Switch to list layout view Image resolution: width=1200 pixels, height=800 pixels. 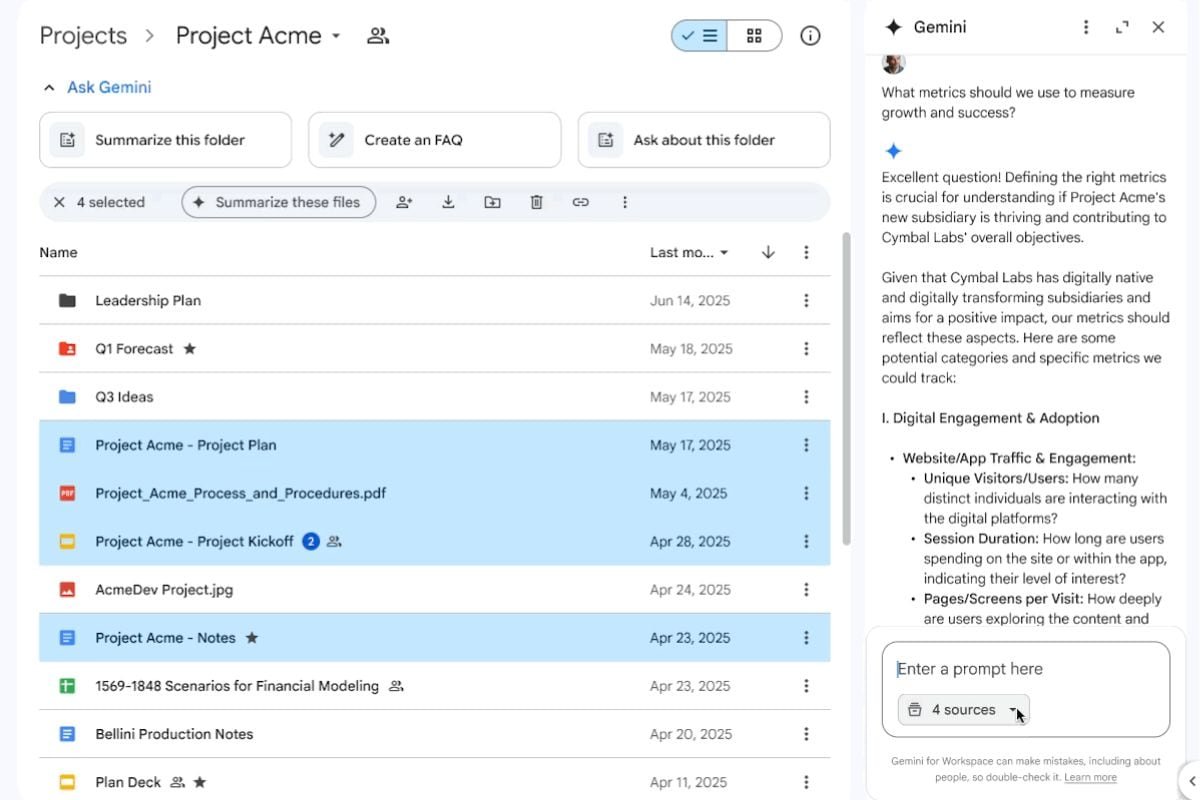(699, 36)
